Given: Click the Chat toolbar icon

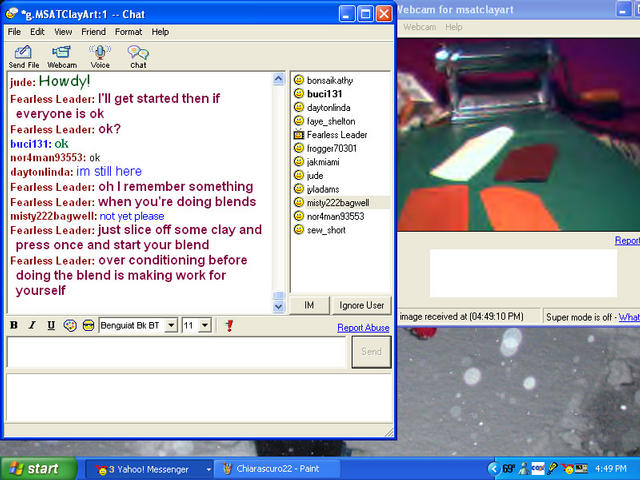Looking at the screenshot, I should point(138,57).
